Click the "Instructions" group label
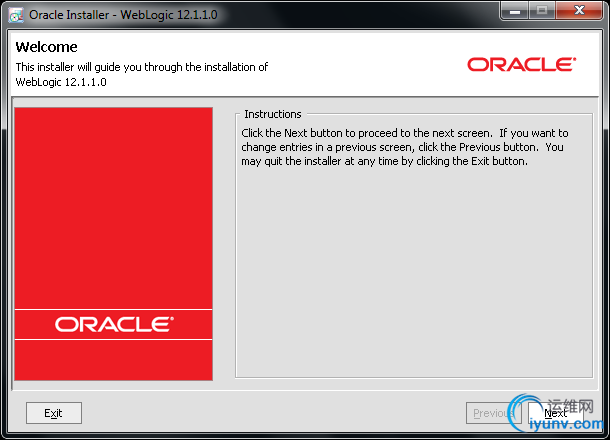Viewport: 610px width, 440px height. (273, 114)
